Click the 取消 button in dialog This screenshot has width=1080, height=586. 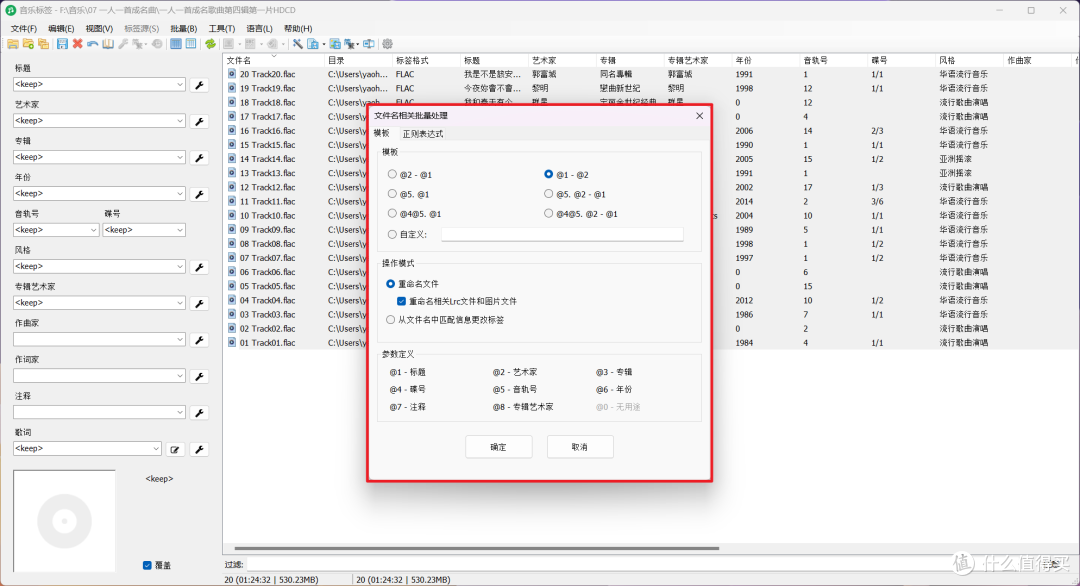tap(580, 447)
